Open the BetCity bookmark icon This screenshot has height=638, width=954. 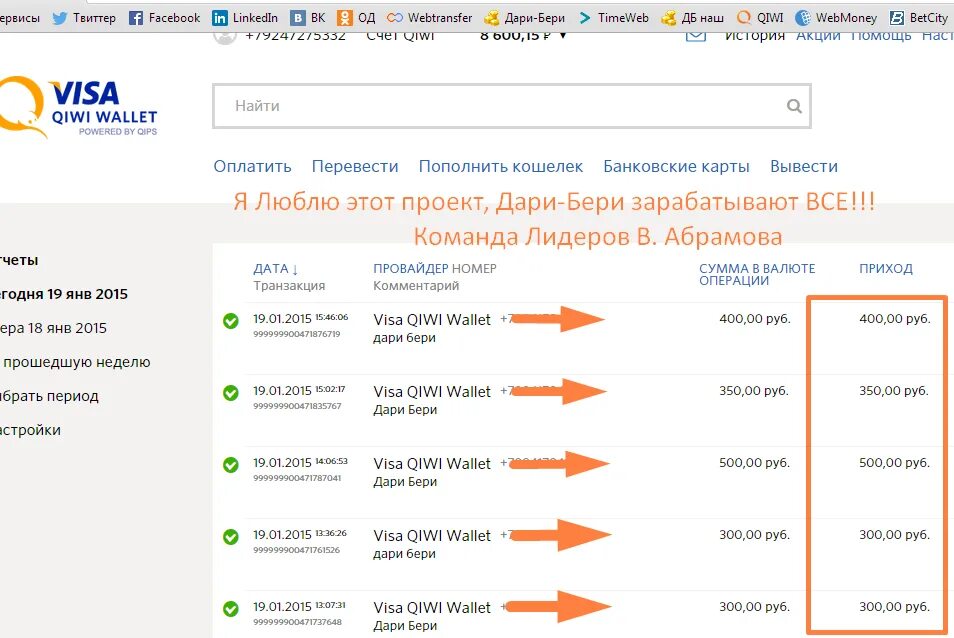point(897,18)
